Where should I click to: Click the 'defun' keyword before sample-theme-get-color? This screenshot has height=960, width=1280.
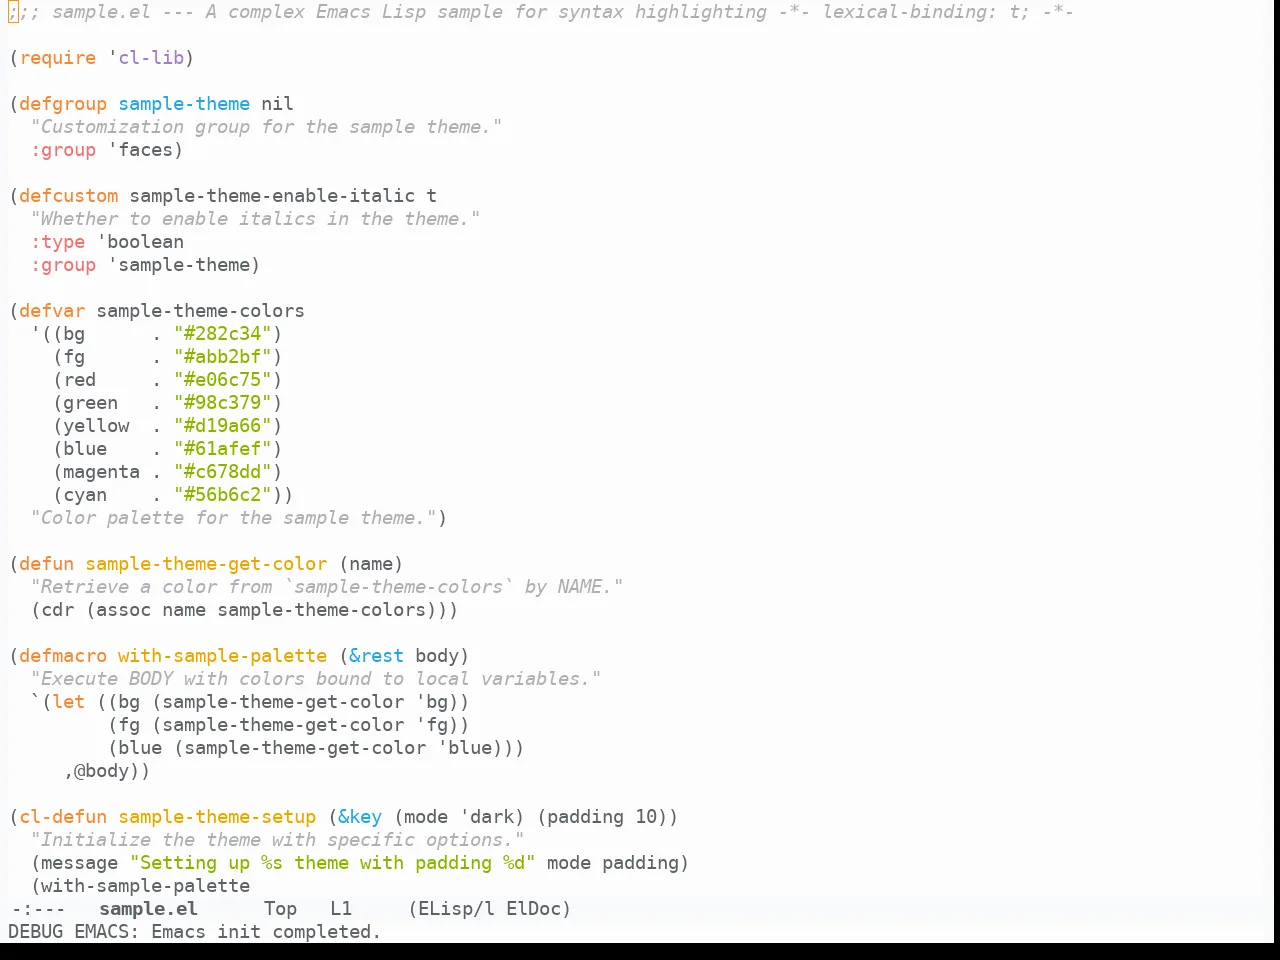(47, 564)
